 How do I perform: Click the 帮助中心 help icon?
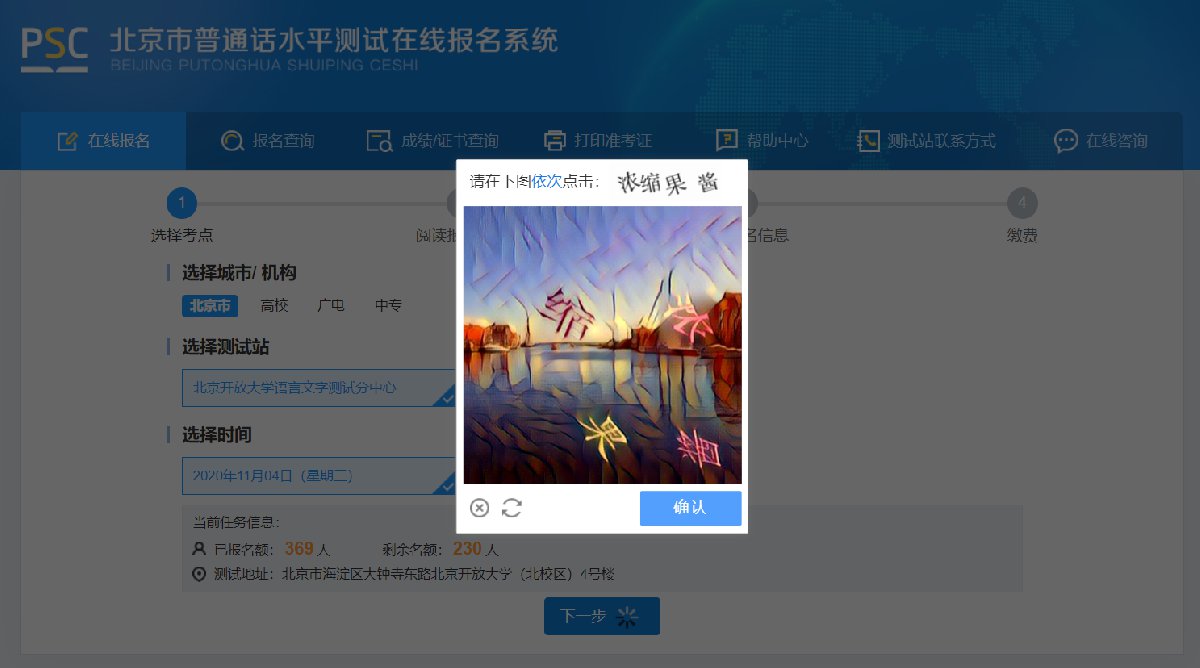click(x=727, y=141)
